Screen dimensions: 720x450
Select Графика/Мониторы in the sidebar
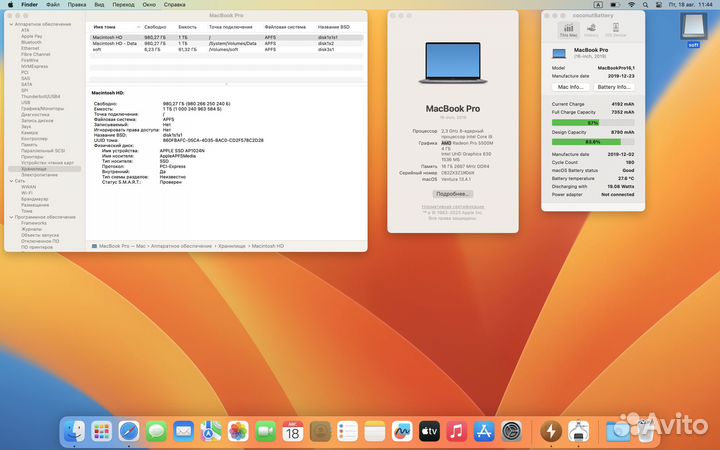(x=42, y=108)
